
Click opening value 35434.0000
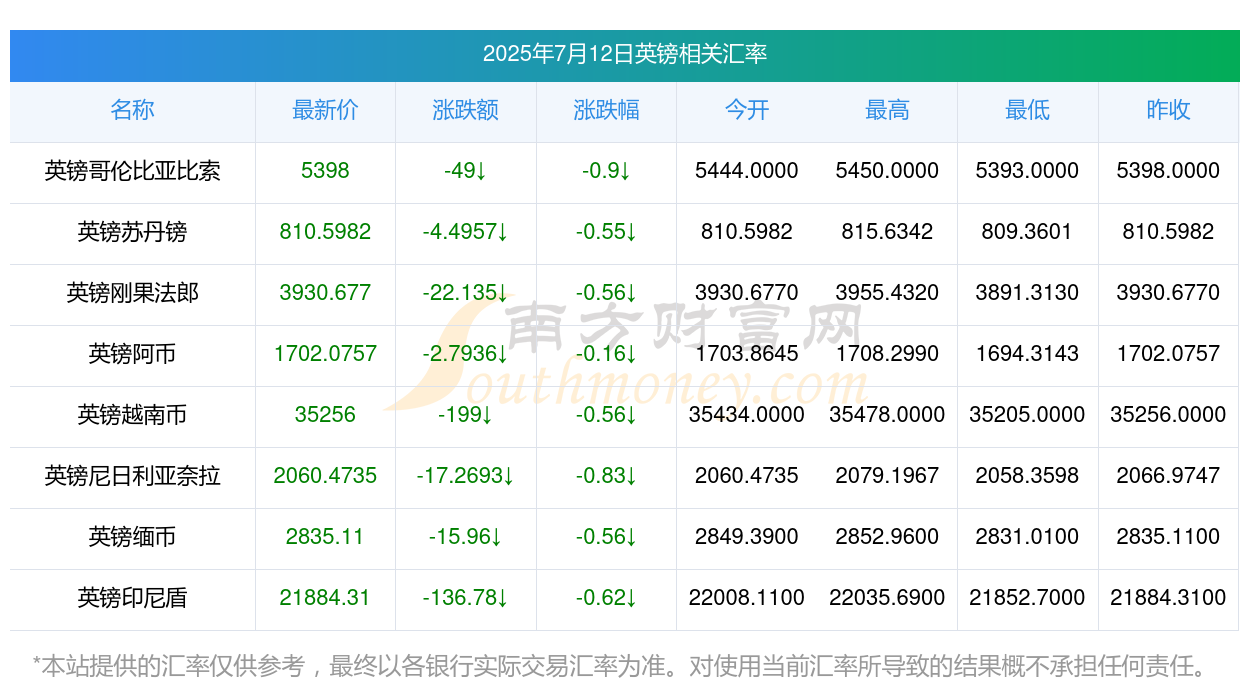747,415
